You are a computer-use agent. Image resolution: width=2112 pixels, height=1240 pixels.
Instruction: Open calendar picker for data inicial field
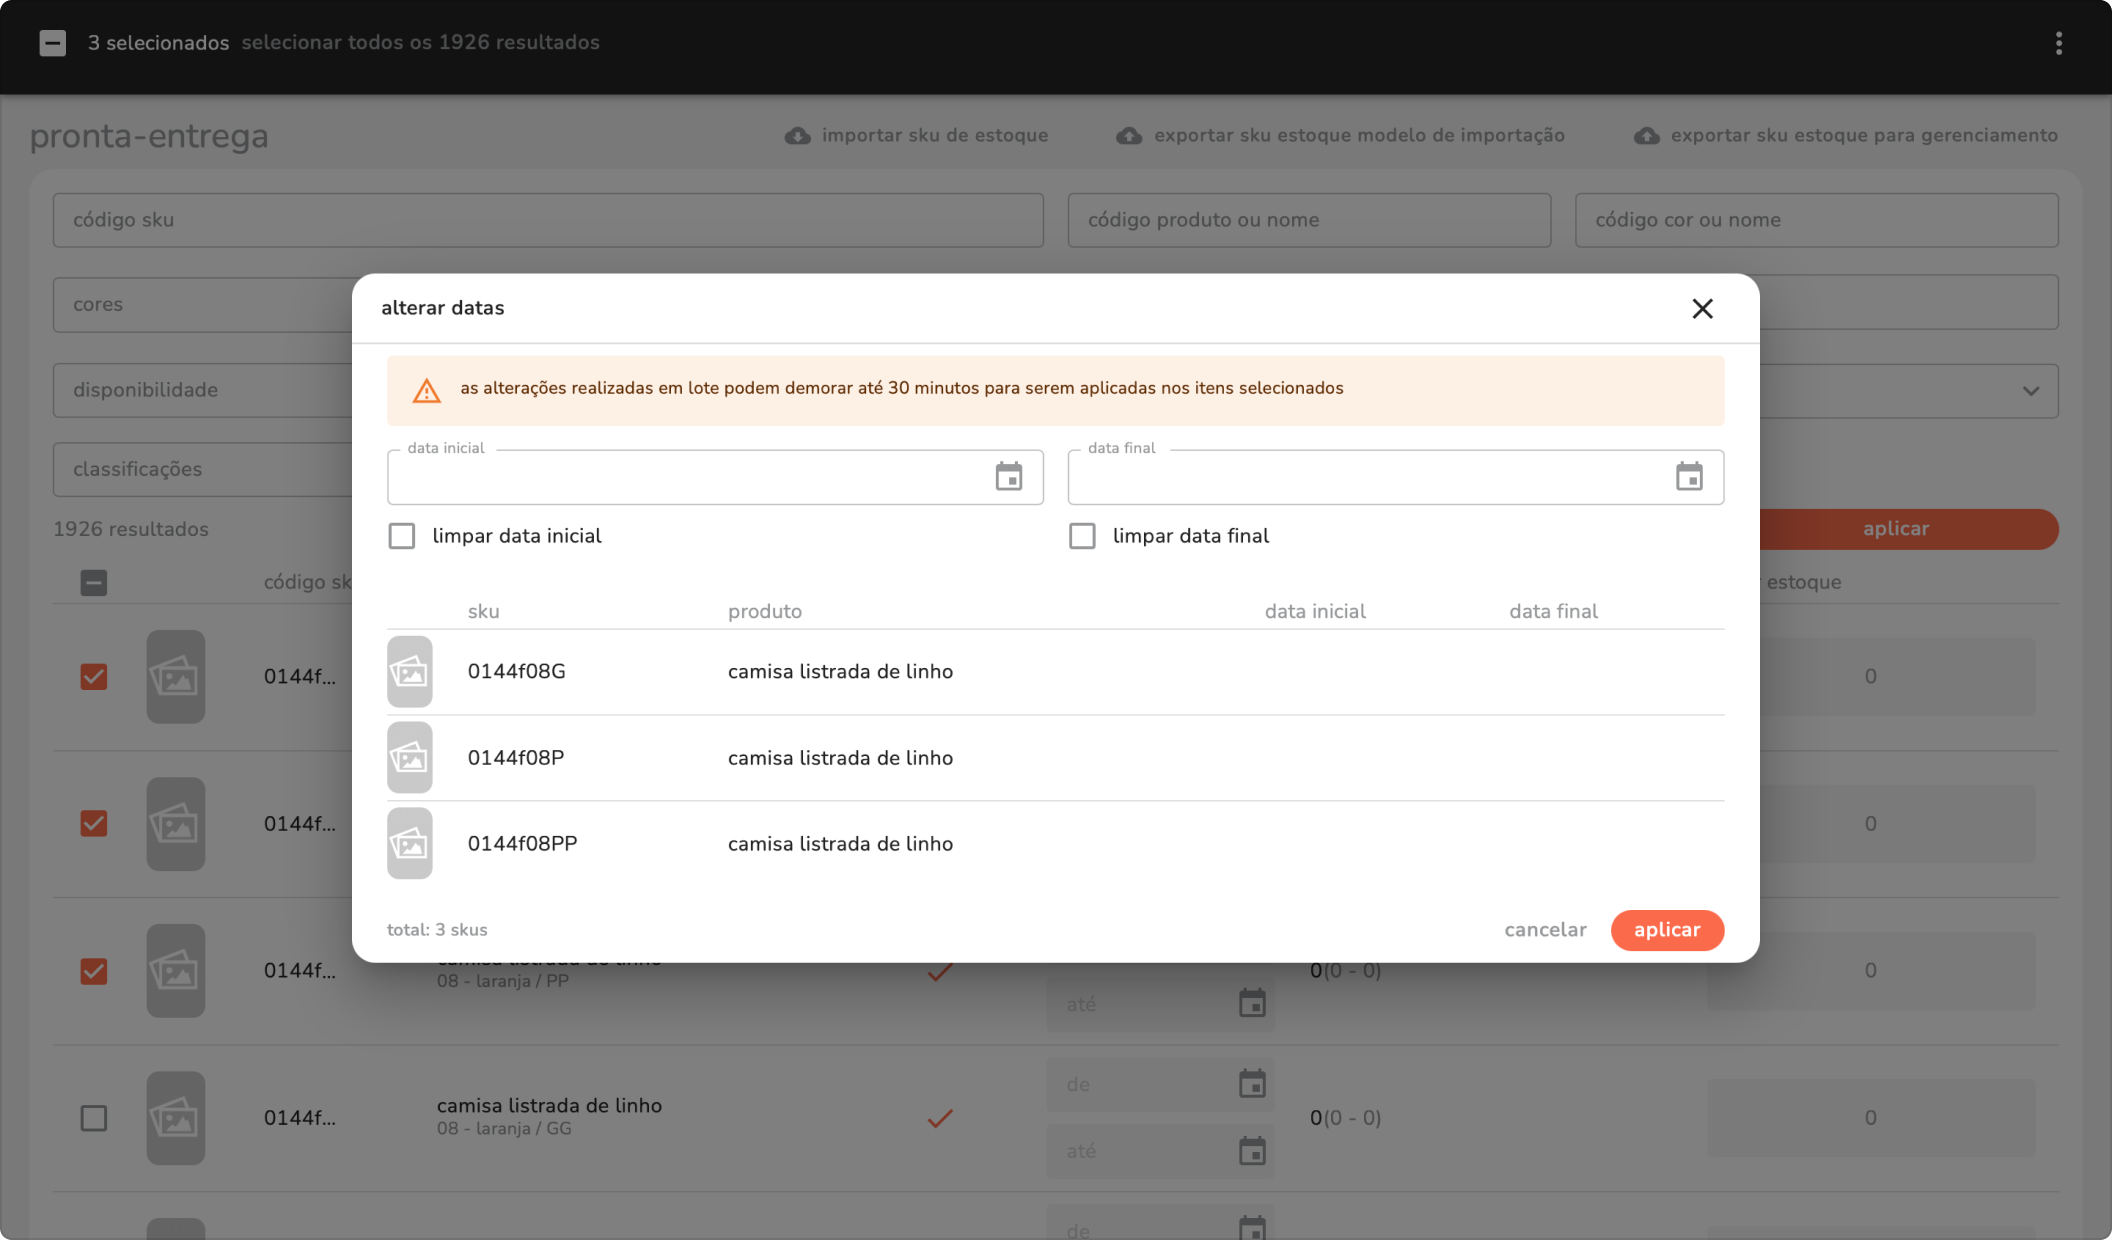[1008, 477]
